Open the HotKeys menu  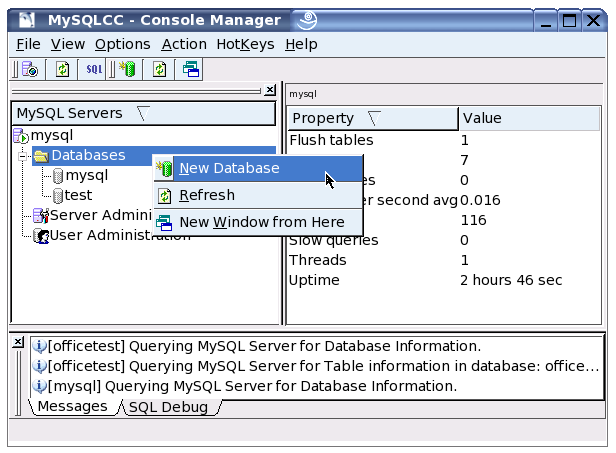(246, 44)
